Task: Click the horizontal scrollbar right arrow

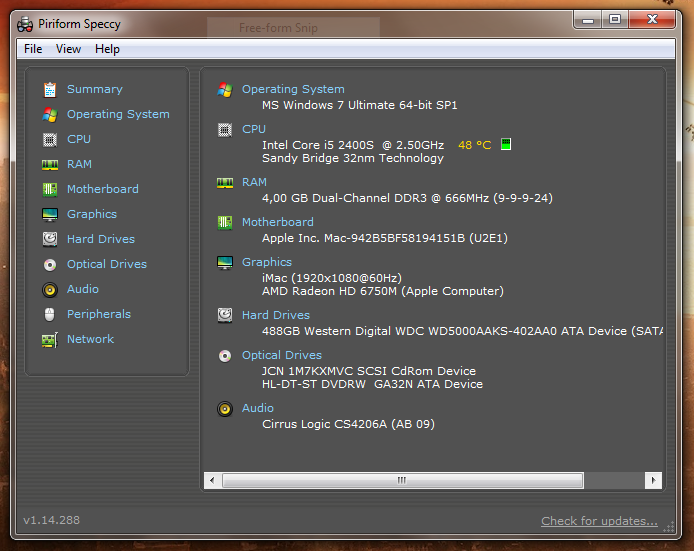Action: coord(652,481)
